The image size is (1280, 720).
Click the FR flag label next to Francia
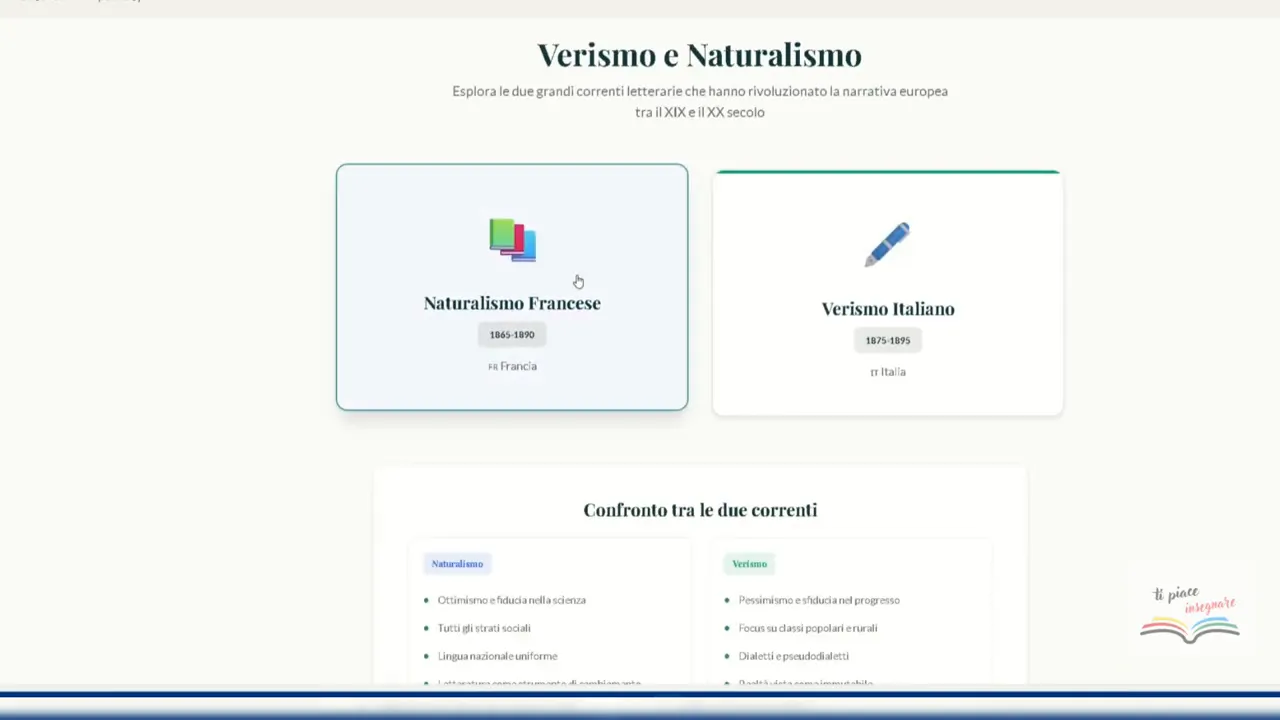click(493, 367)
